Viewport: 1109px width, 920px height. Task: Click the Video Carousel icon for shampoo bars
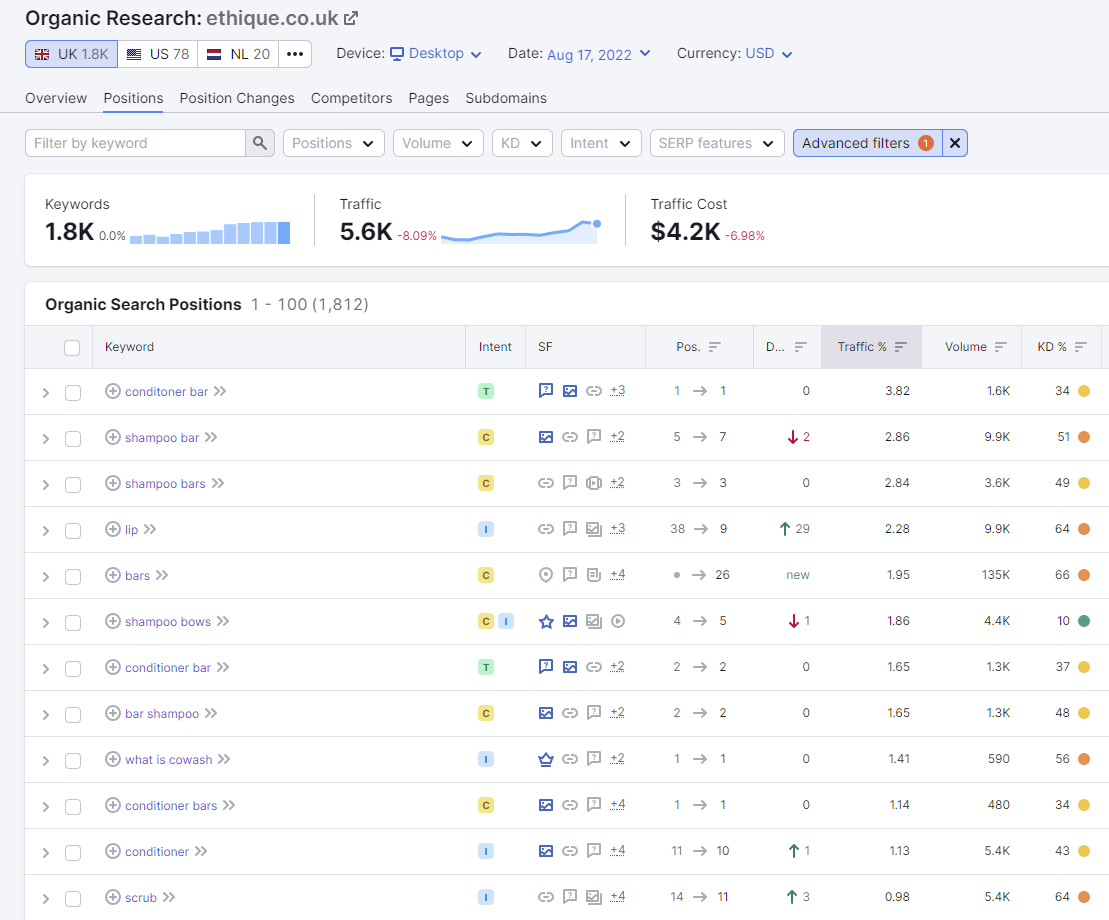(594, 483)
